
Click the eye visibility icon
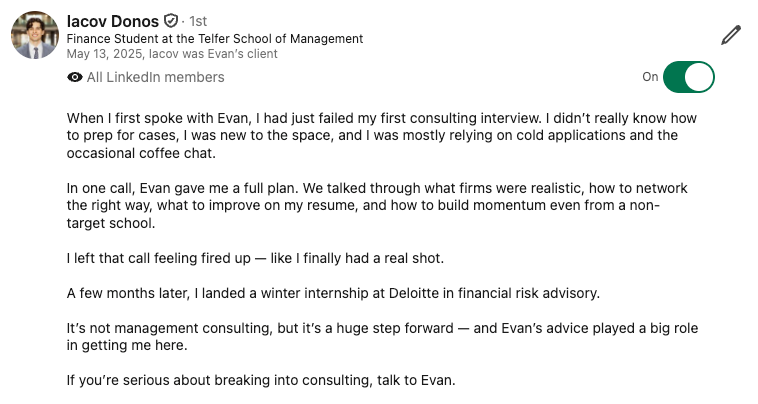(x=75, y=77)
